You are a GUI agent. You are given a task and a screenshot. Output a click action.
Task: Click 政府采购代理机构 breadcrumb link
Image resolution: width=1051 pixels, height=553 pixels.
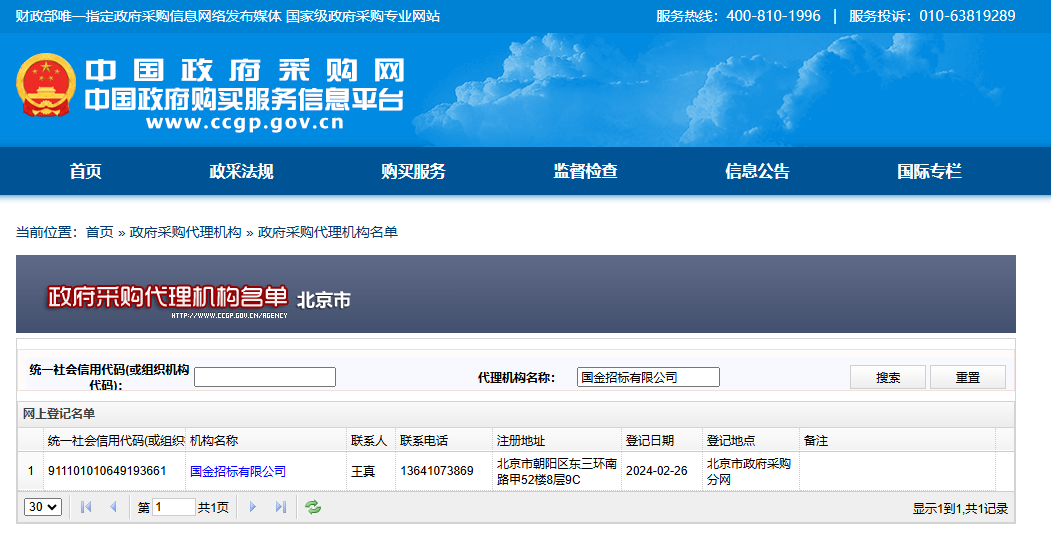pyautogui.click(x=185, y=232)
